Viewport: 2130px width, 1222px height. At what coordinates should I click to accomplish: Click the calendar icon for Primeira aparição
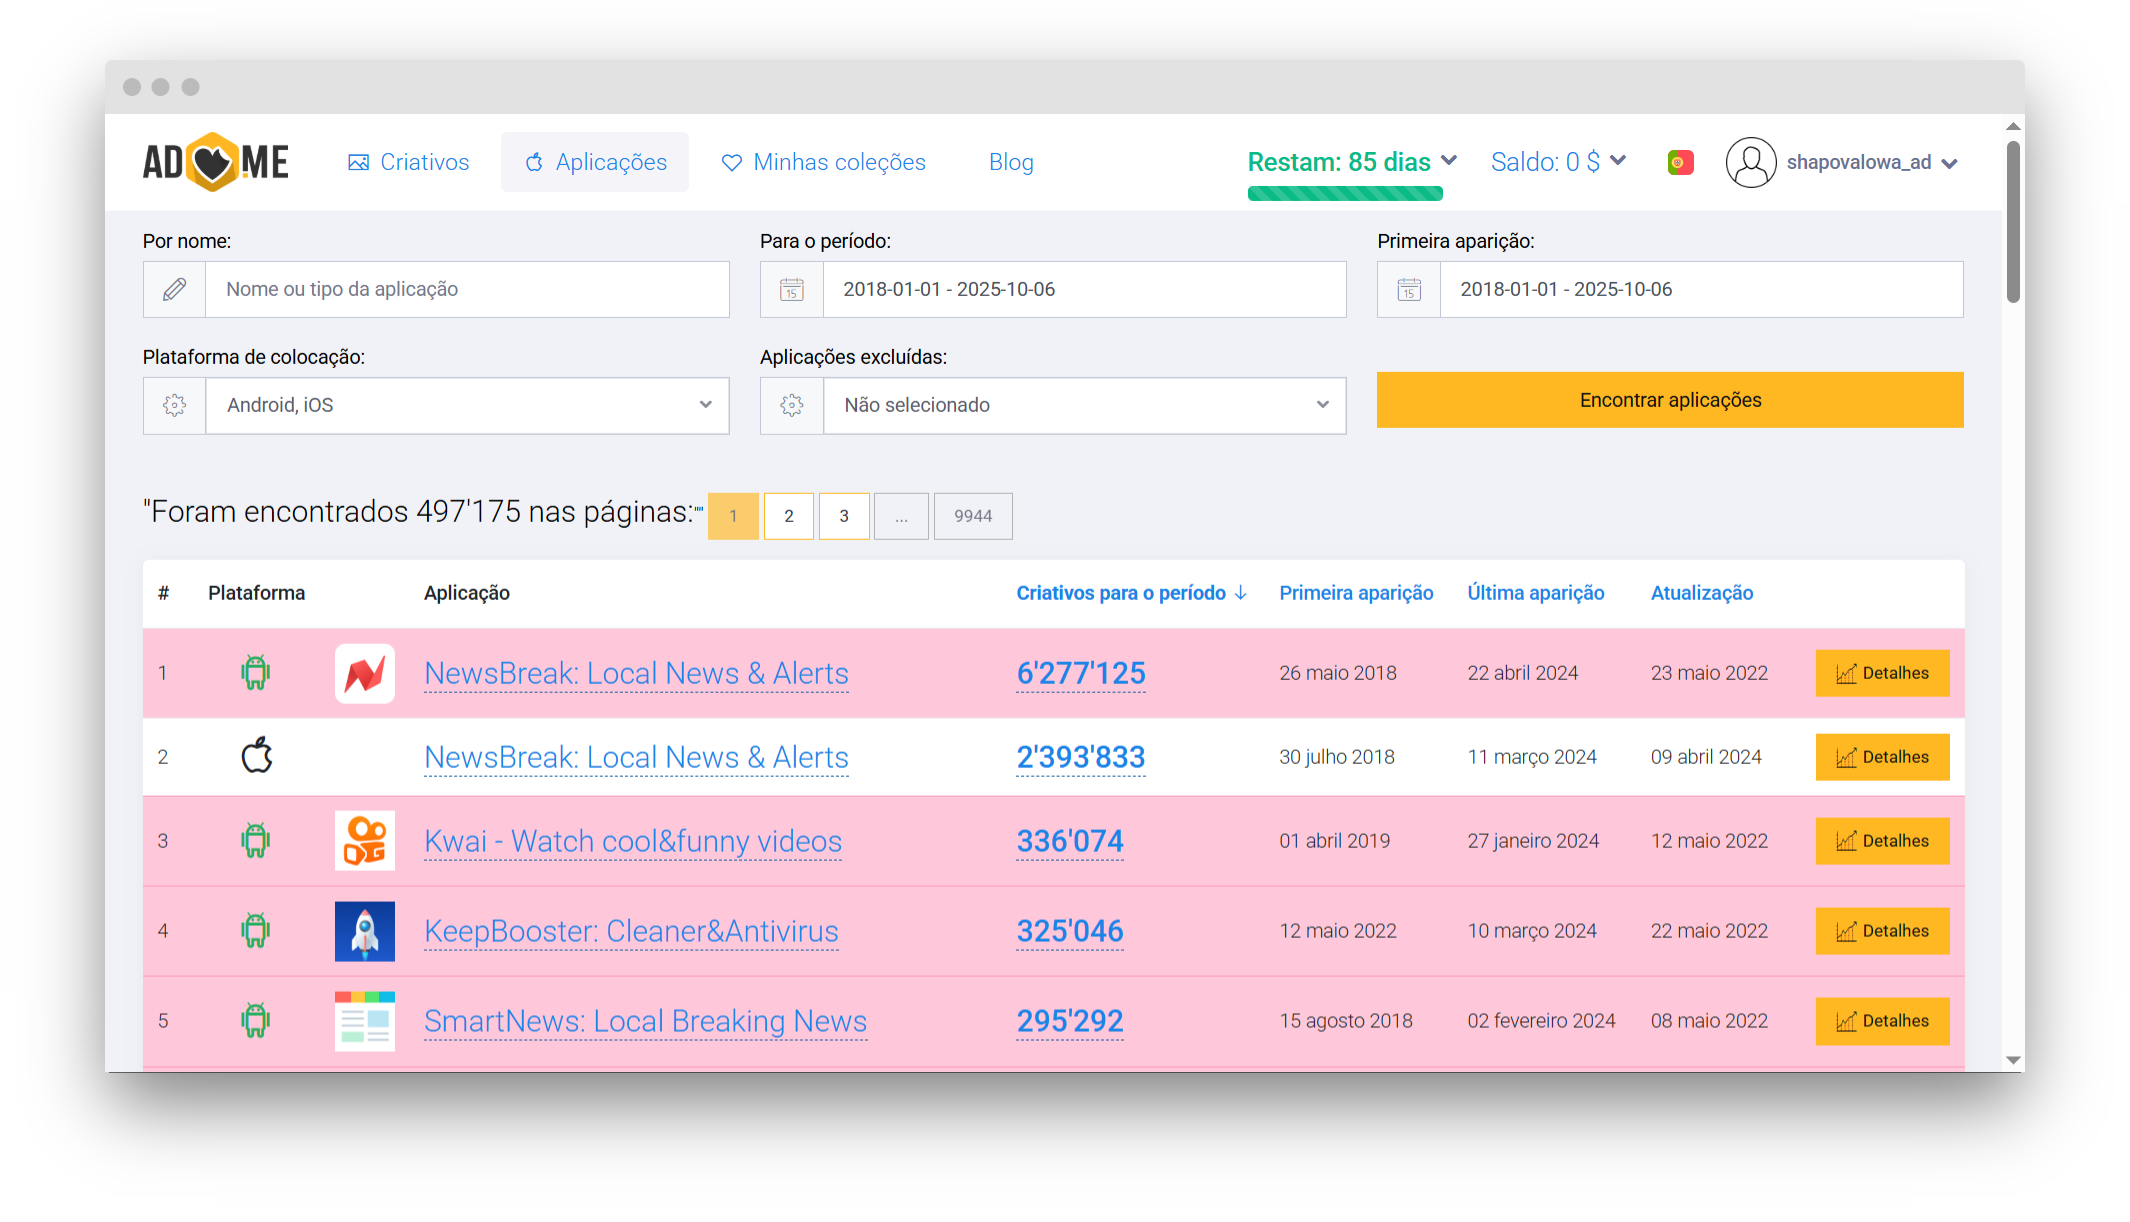pos(1408,290)
